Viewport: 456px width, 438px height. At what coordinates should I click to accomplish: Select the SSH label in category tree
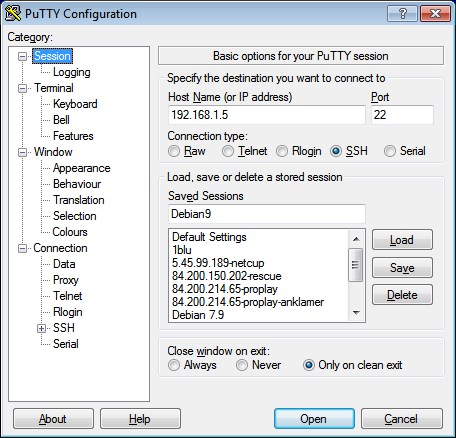(x=64, y=328)
